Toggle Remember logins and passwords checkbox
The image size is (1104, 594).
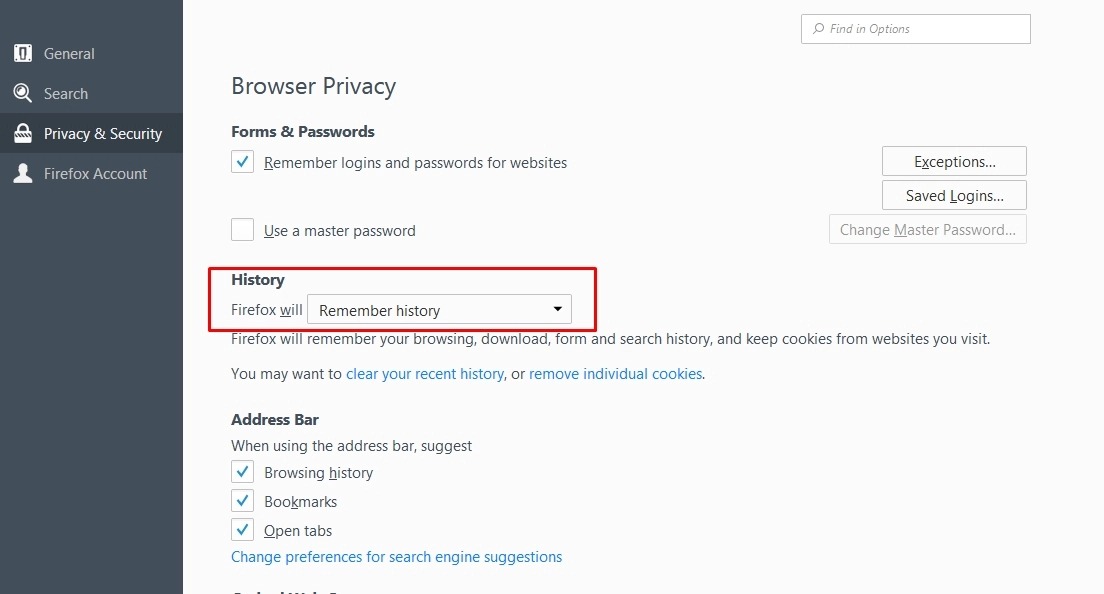pyautogui.click(x=242, y=162)
